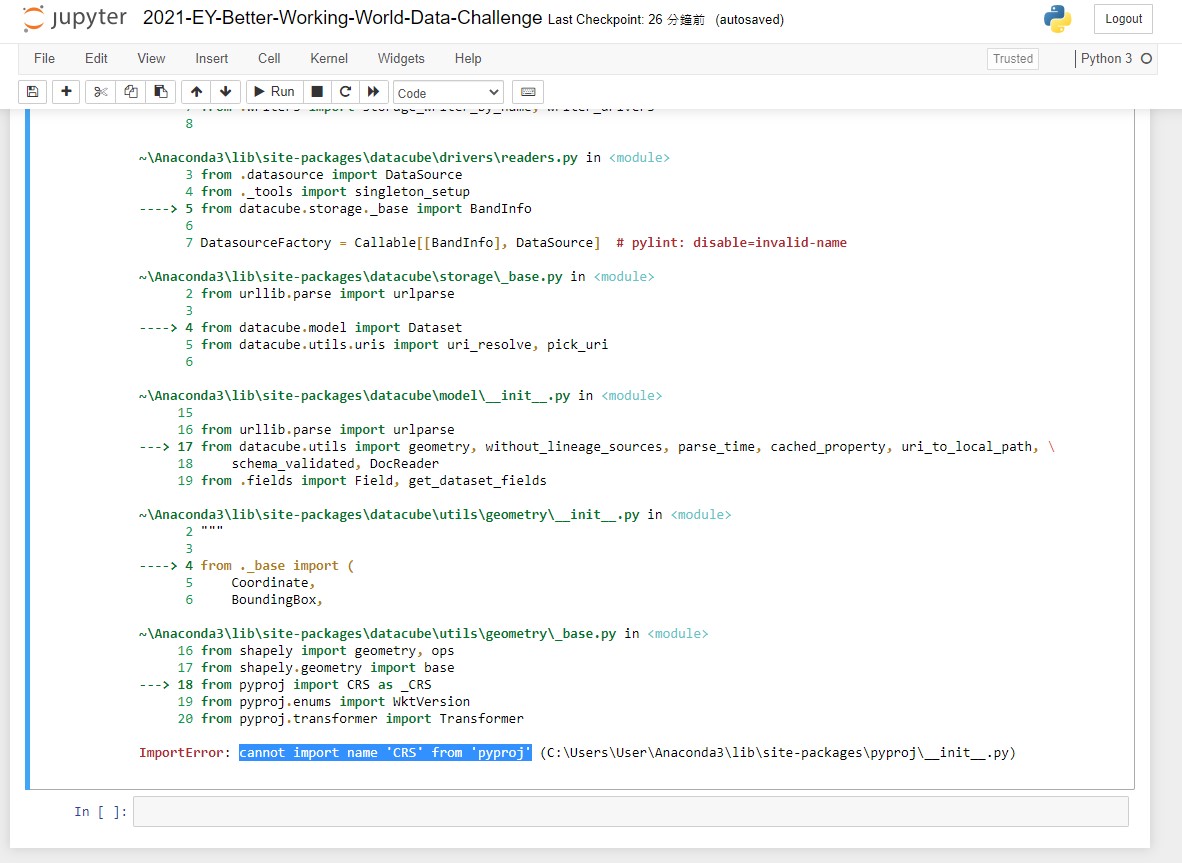Viewport: 1182px width, 863px height.
Task: Click line 'from pyproj import CRS as _CRS'
Action: [x=316, y=684]
